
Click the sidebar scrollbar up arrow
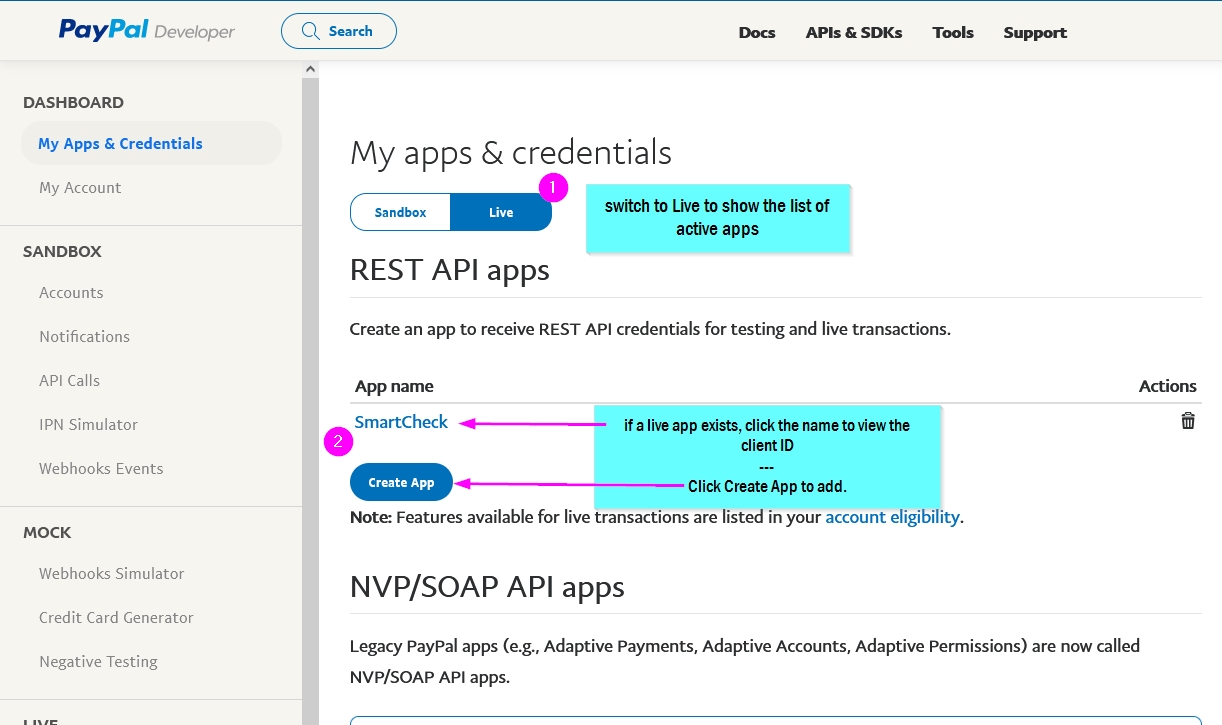tap(310, 69)
